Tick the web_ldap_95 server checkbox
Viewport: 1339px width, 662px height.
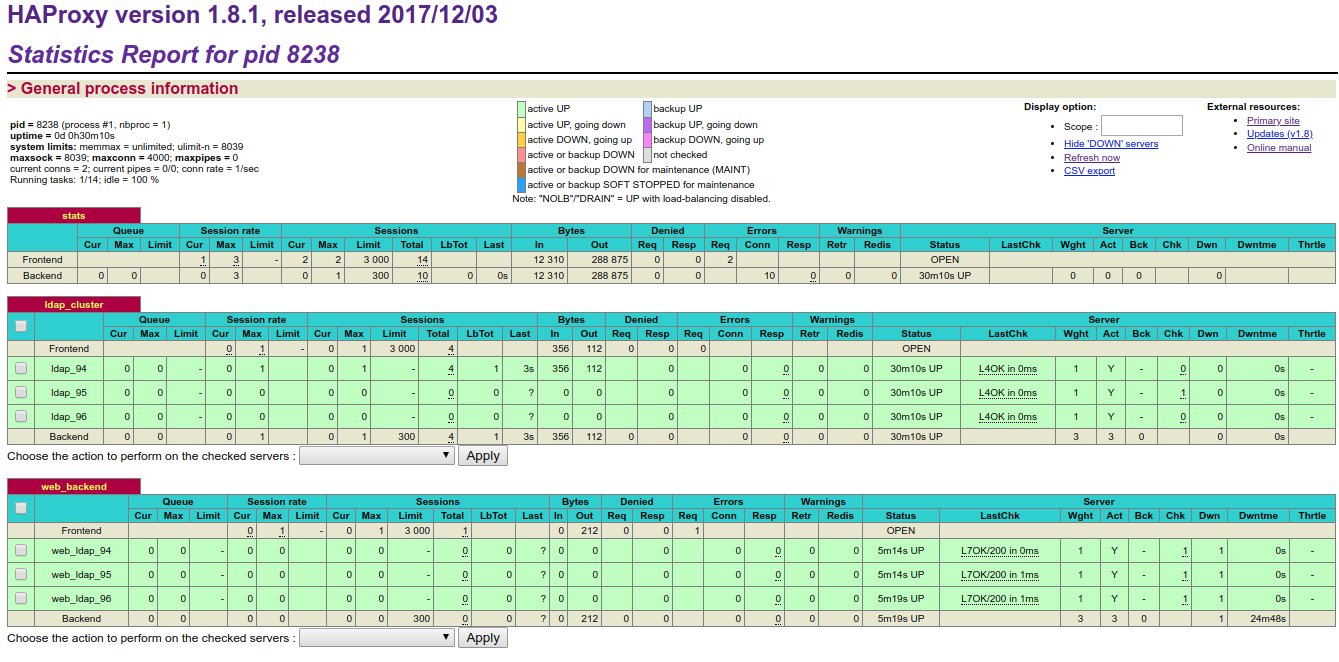click(21, 575)
